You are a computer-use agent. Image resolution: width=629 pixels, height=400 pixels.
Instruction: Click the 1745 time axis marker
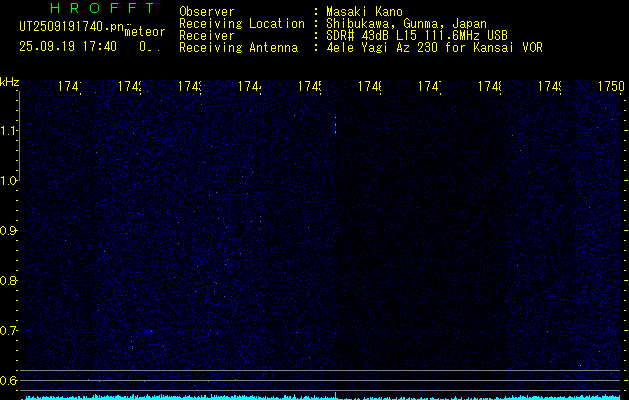pos(310,86)
